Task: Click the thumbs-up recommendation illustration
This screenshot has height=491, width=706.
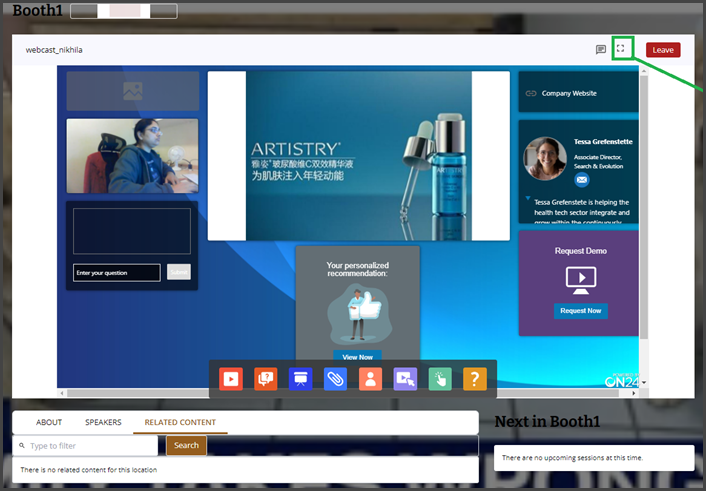Action: pyautogui.click(x=359, y=314)
